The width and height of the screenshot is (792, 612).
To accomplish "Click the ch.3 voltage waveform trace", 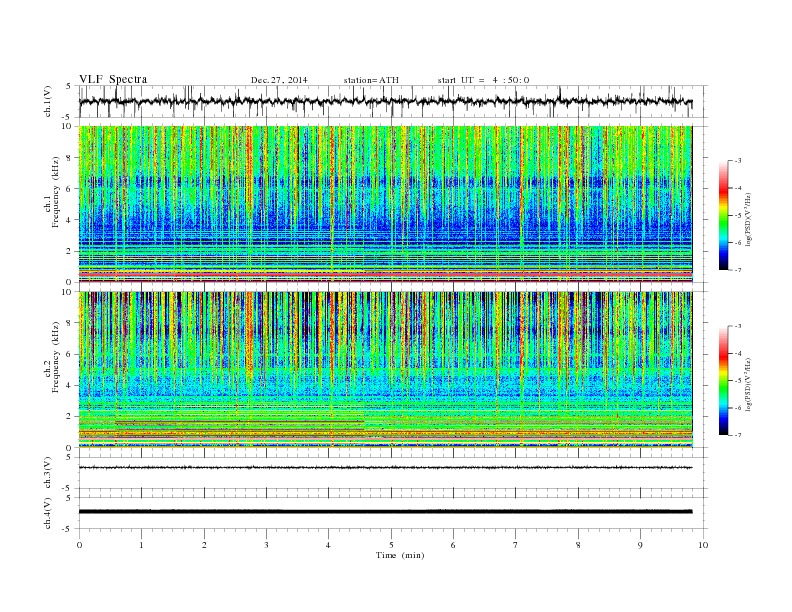I will click(x=385, y=468).
